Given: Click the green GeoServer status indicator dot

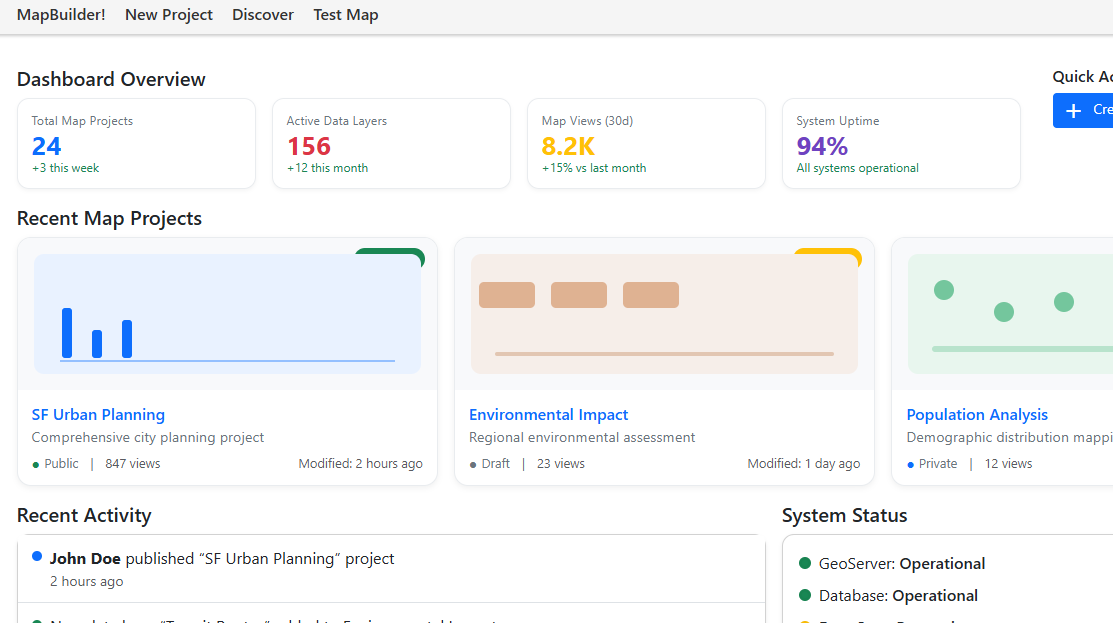Looking at the screenshot, I should (x=804, y=563).
